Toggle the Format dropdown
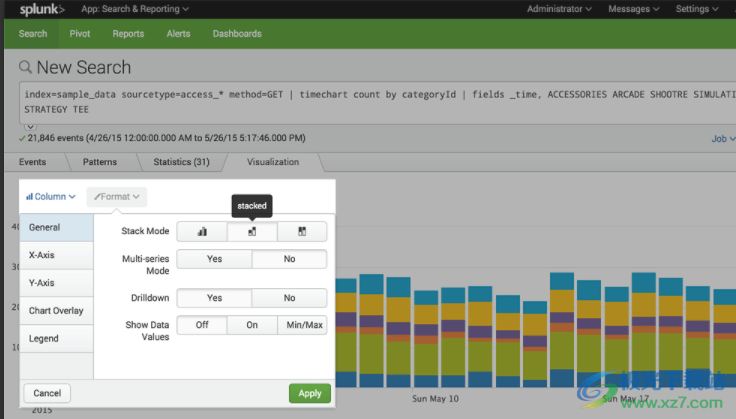Viewport: 736px width, 419px height. pyautogui.click(x=116, y=197)
